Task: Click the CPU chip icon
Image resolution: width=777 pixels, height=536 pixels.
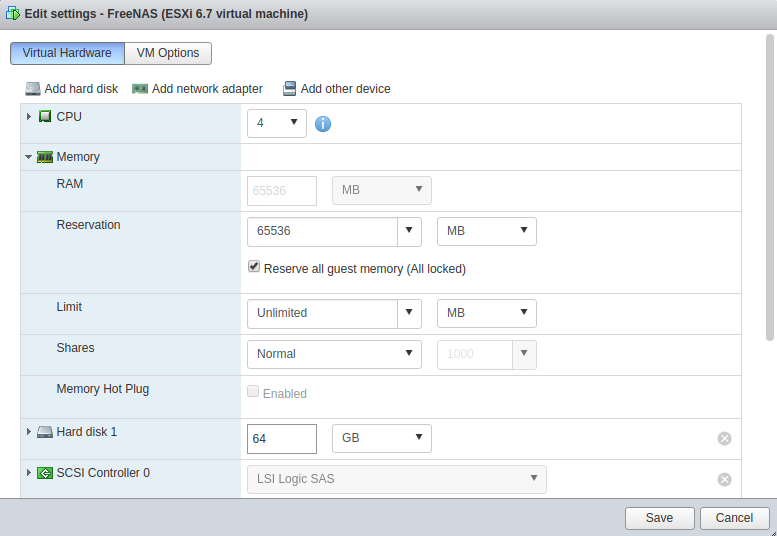Action: click(x=45, y=116)
